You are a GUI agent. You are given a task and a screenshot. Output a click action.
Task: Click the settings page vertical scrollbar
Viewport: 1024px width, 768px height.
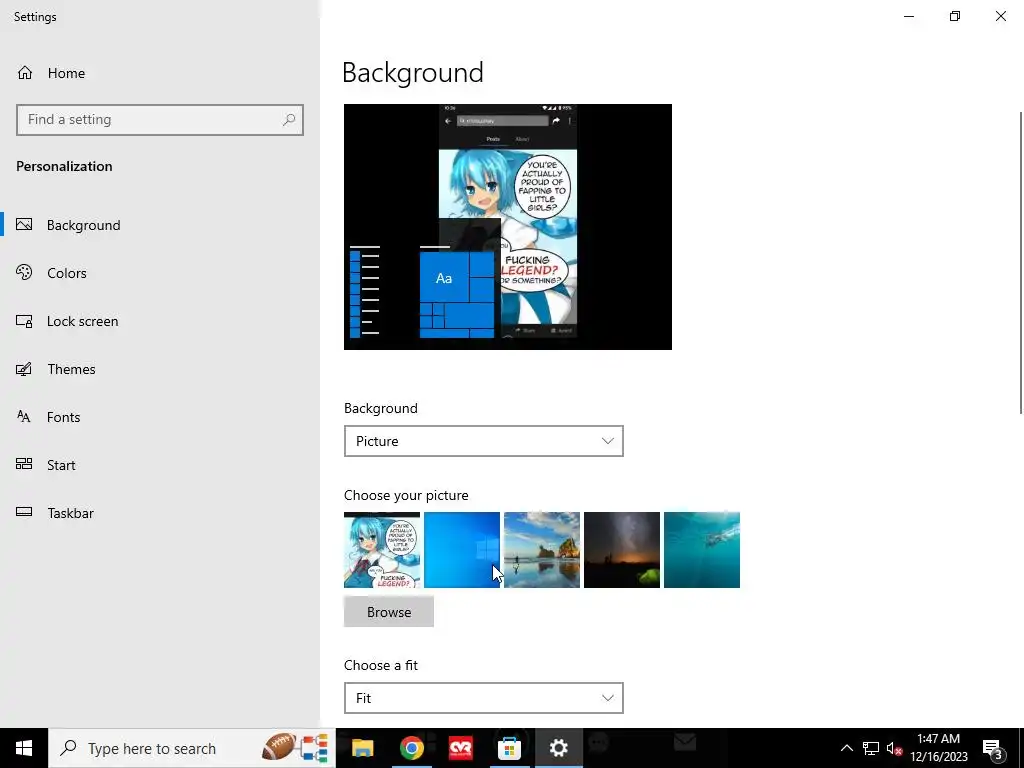point(1021,263)
